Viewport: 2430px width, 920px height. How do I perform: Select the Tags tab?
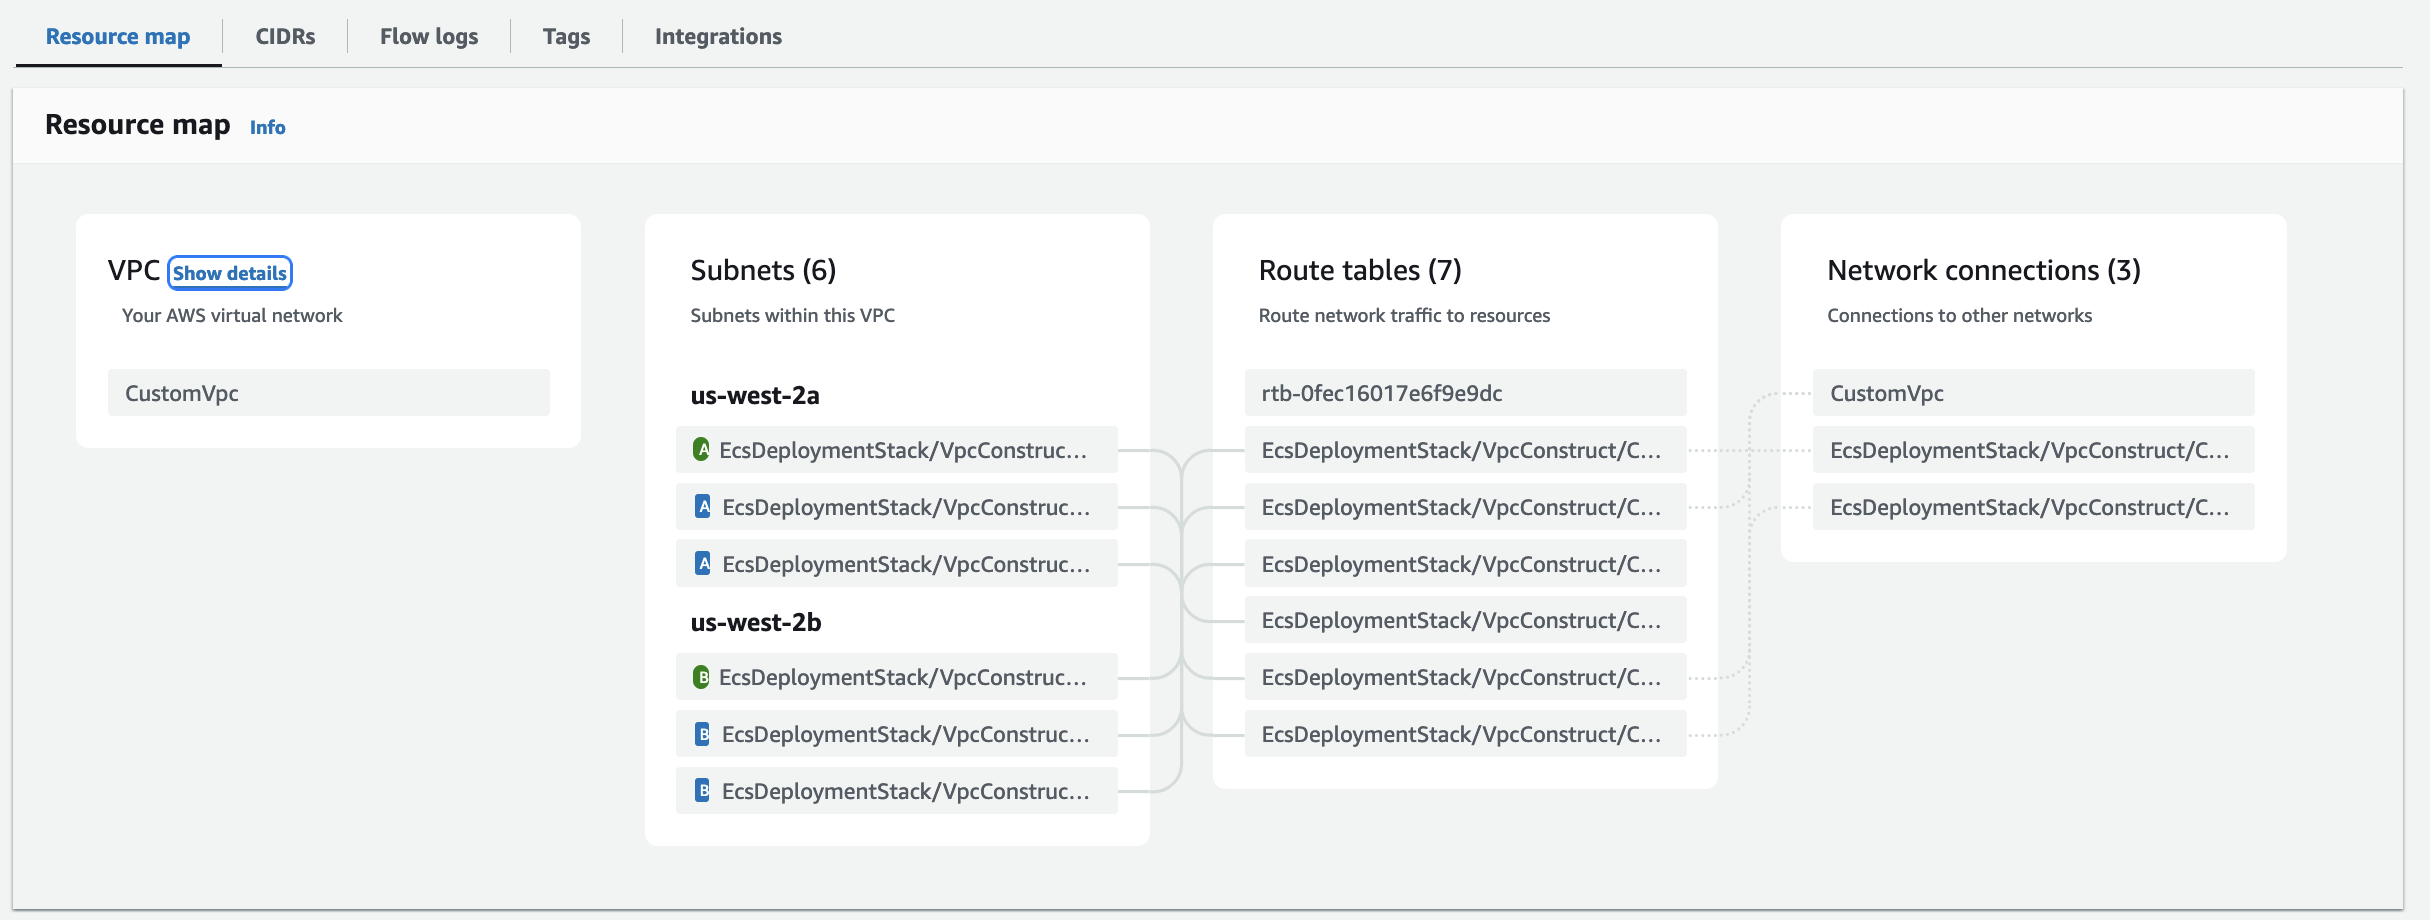coord(566,37)
